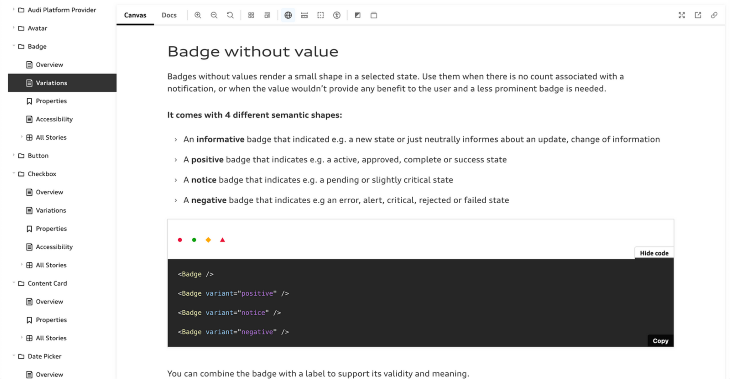Switch to the Docs tab
730x379 pixels.
(x=169, y=15)
